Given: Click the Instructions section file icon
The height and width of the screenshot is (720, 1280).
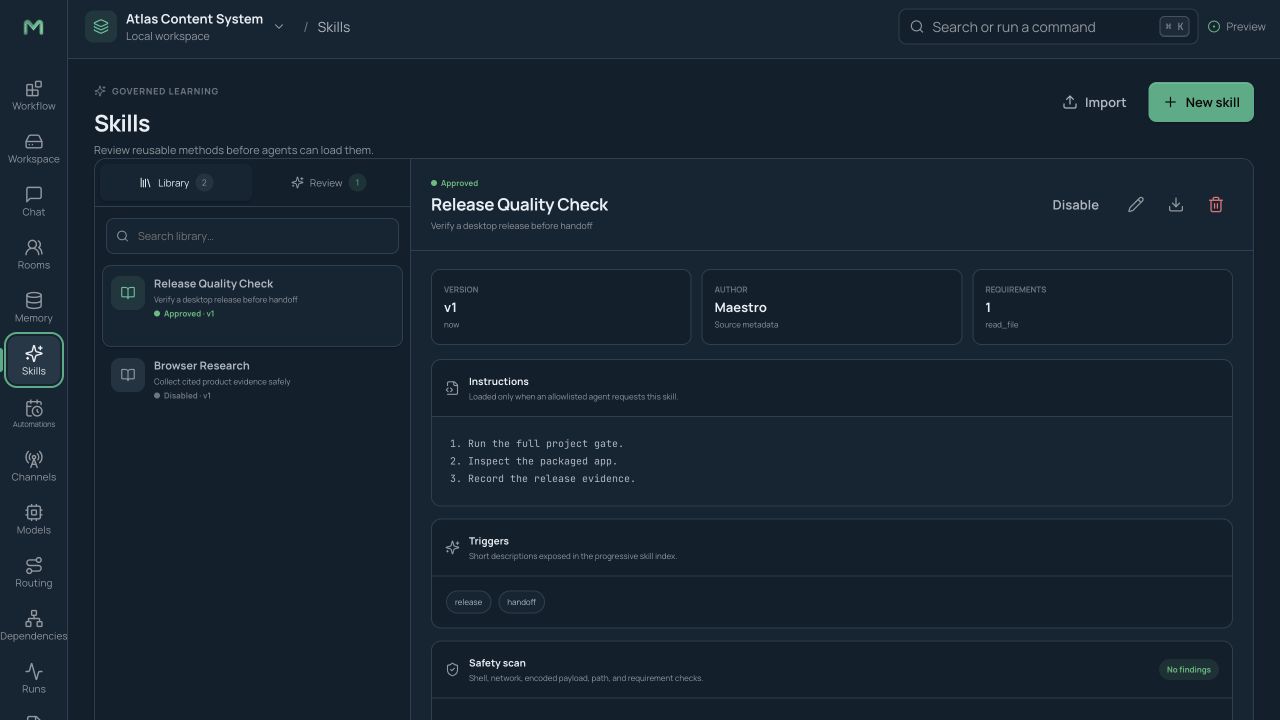Looking at the screenshot, I should tap(452, 388).
